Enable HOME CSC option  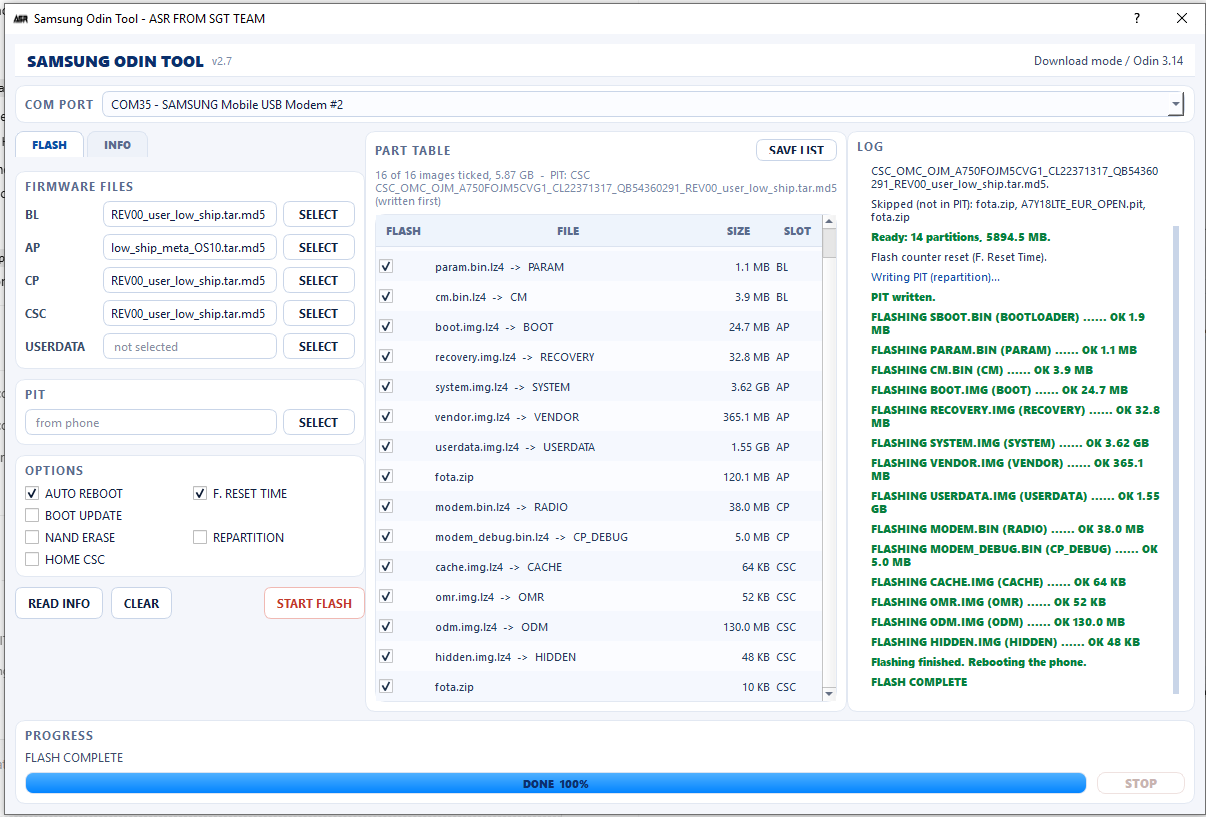point(32,559)
